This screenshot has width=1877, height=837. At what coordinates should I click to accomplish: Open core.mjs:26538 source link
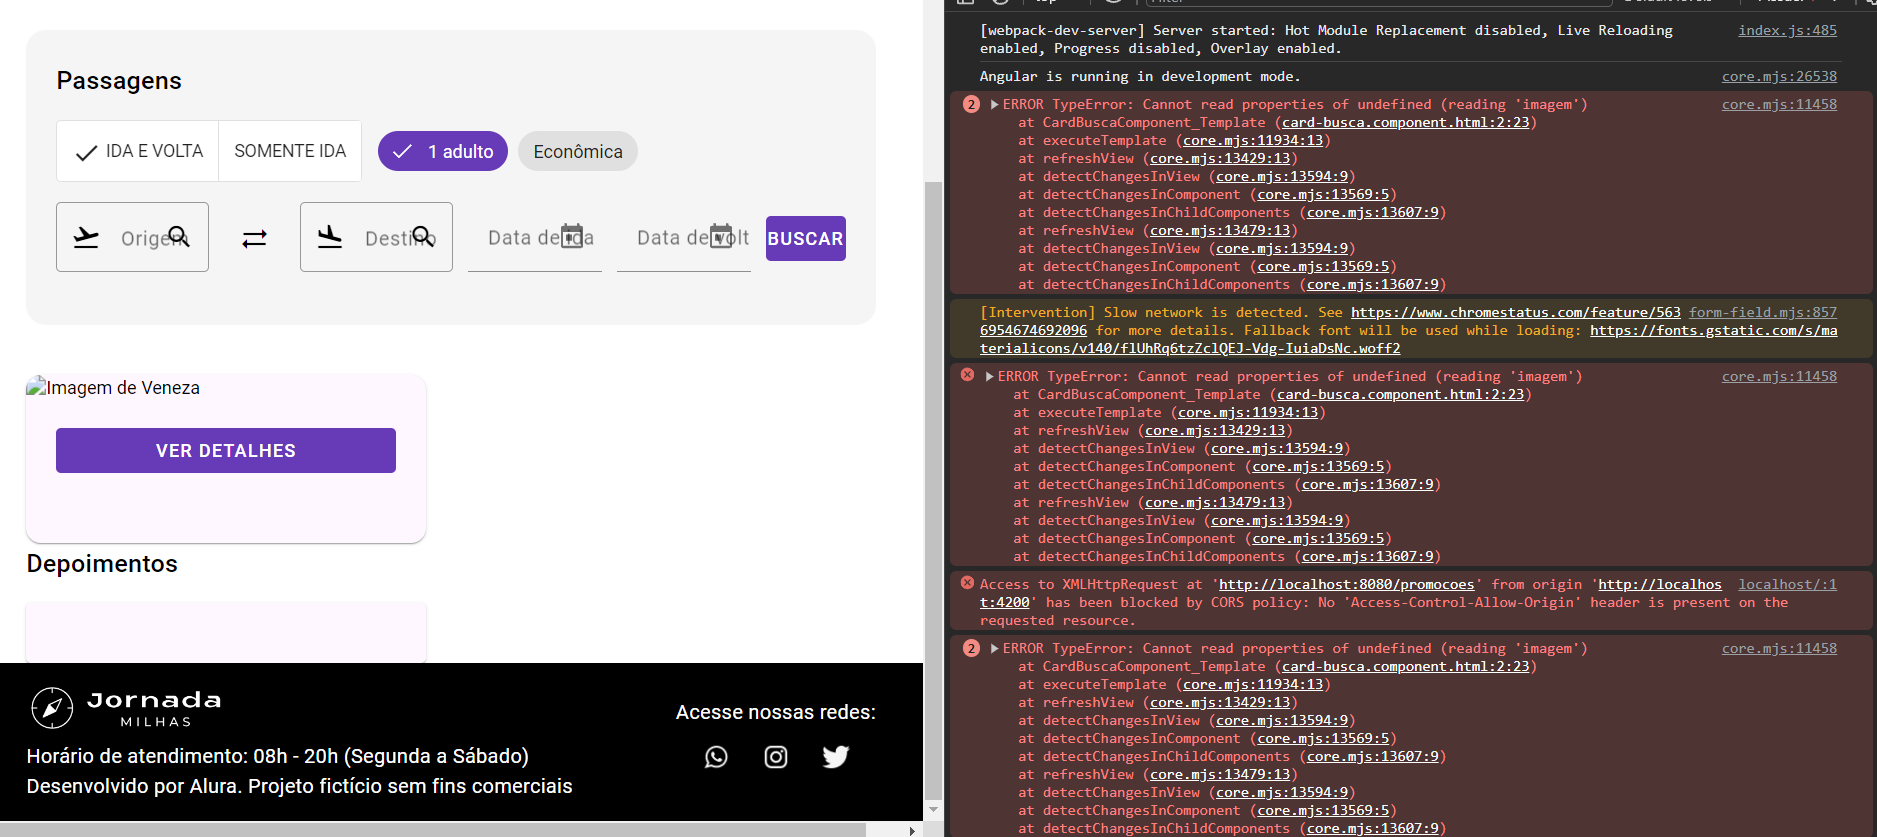1779,76
